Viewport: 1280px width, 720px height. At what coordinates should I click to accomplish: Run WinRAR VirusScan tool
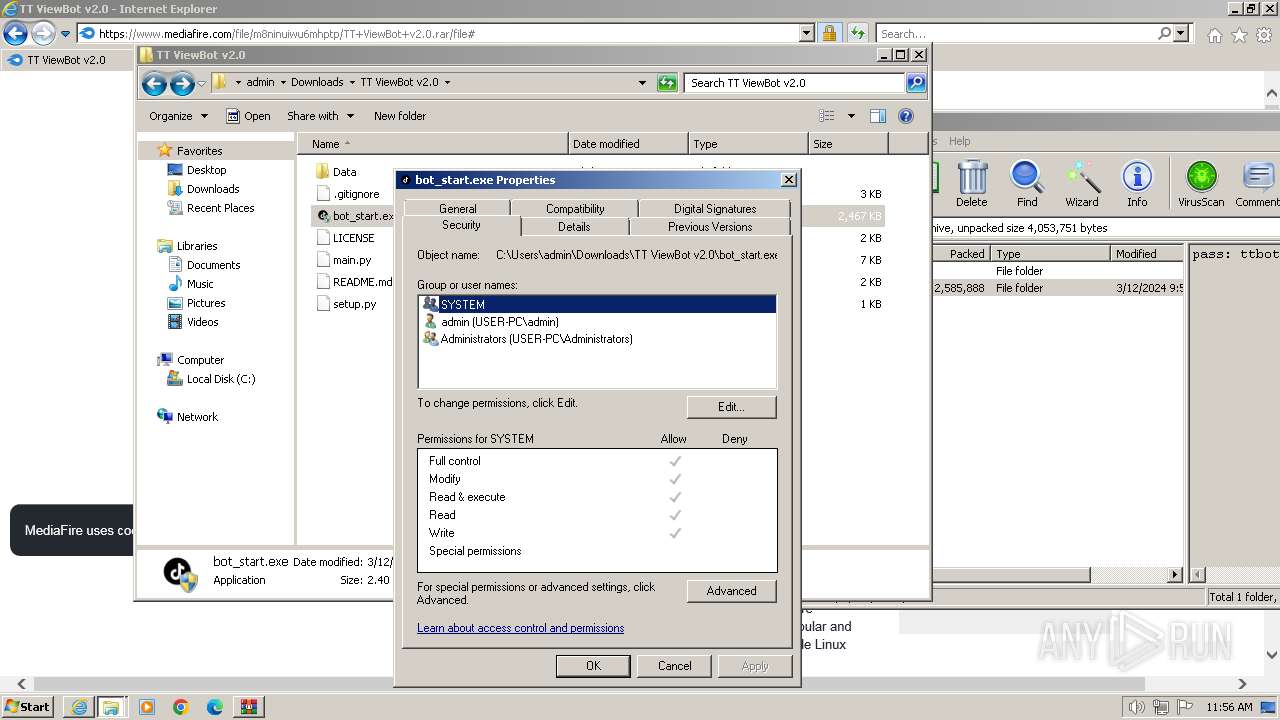[x=1201, y=184]
